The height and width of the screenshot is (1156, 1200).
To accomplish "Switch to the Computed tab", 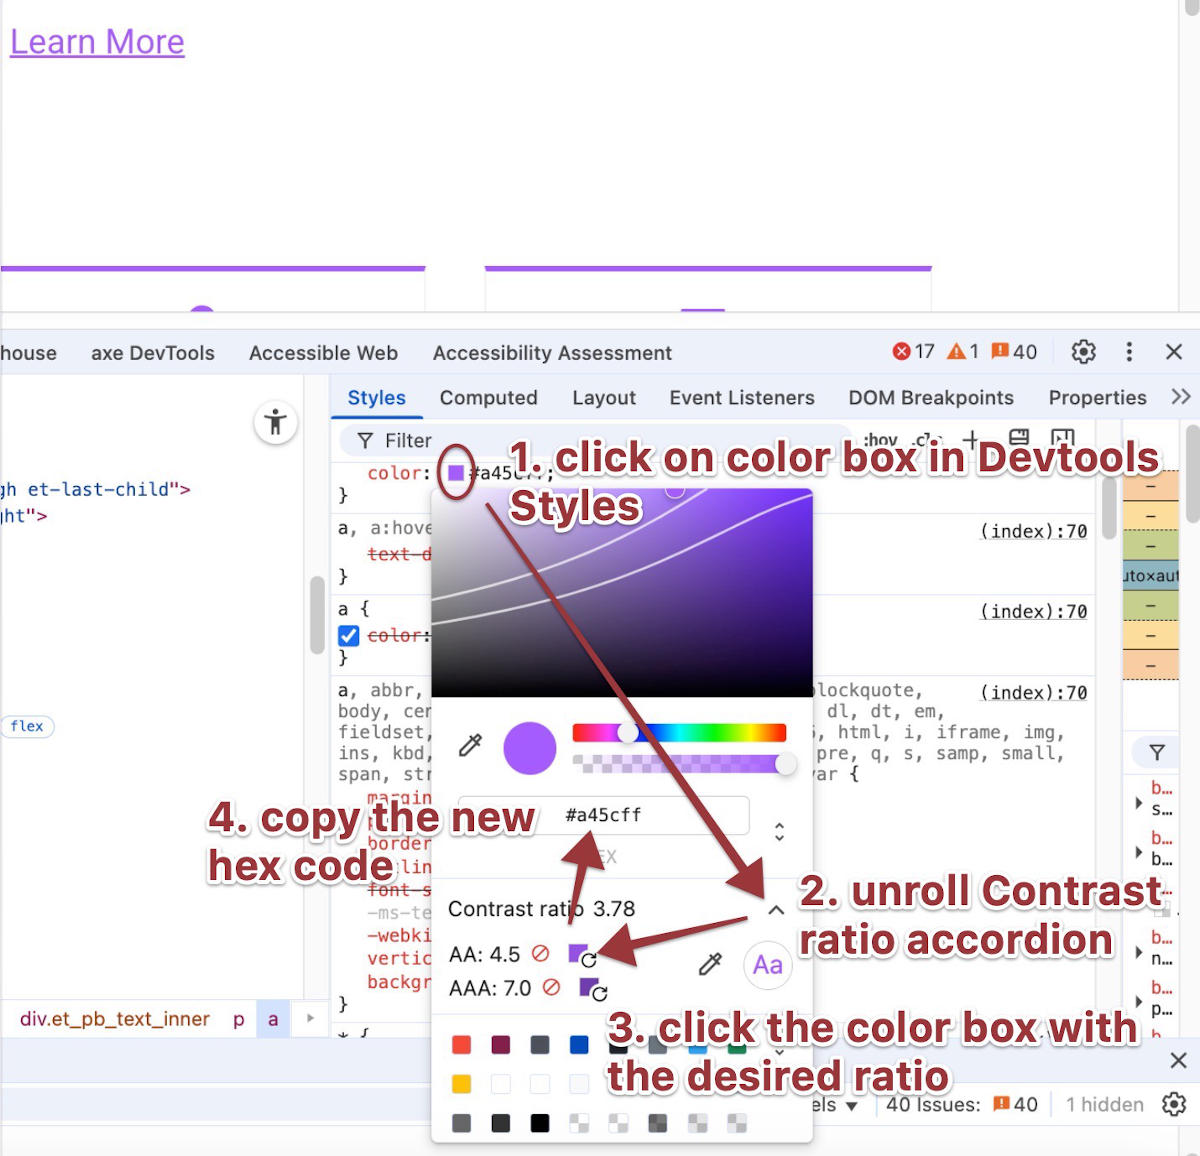I will tap(488, 397).
